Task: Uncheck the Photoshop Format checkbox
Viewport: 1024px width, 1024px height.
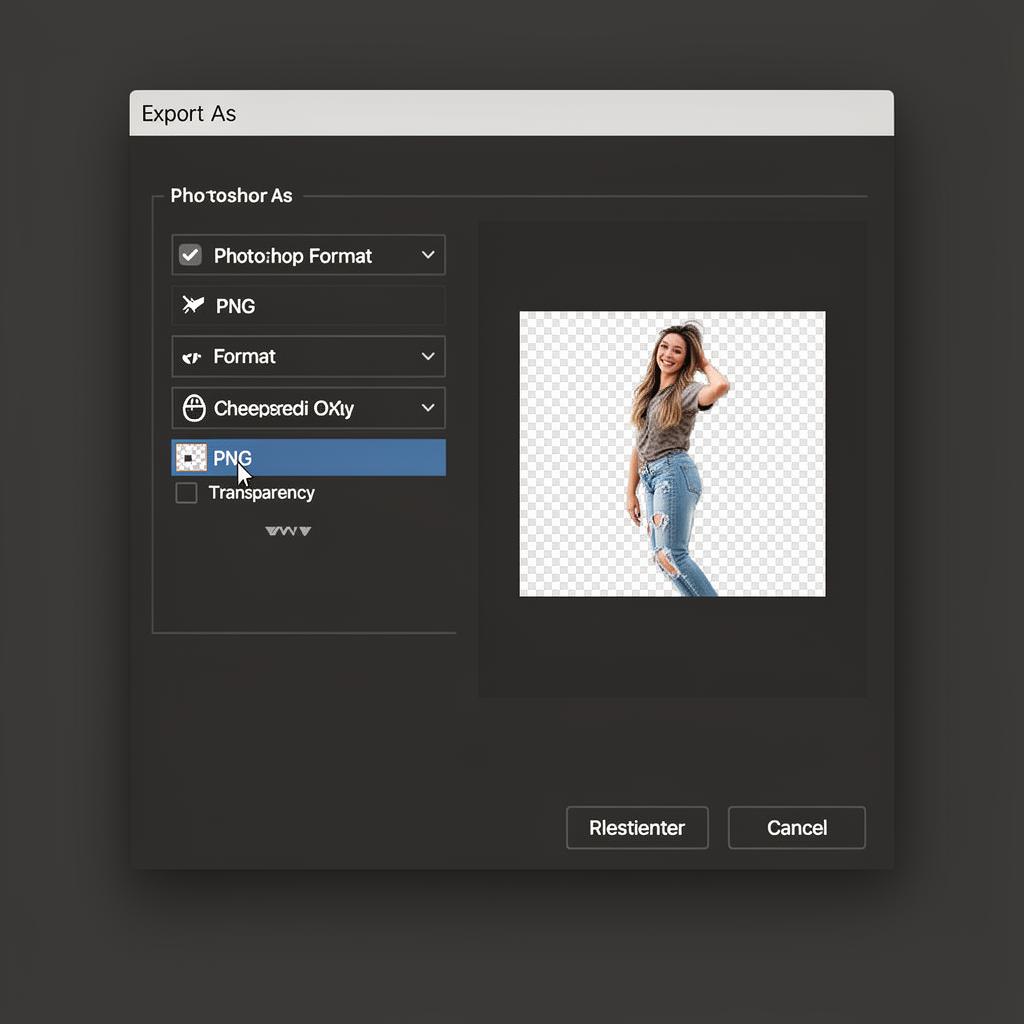Action: coord(190,255)
